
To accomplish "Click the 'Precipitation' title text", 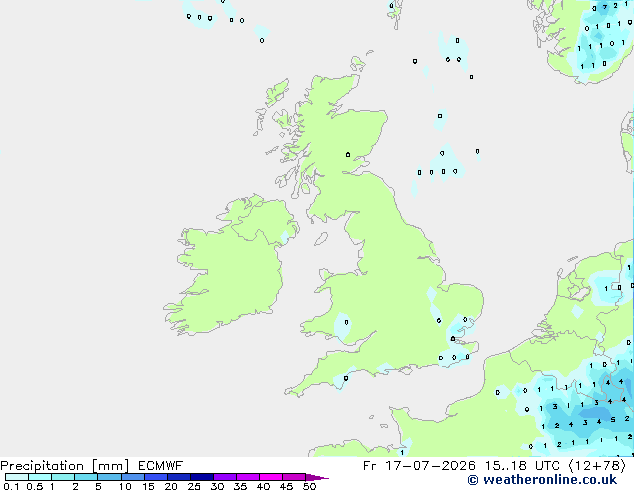I will point(42,466).
